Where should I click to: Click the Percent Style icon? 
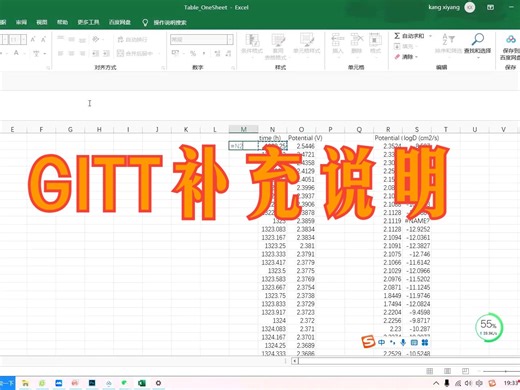coord(193,53)
